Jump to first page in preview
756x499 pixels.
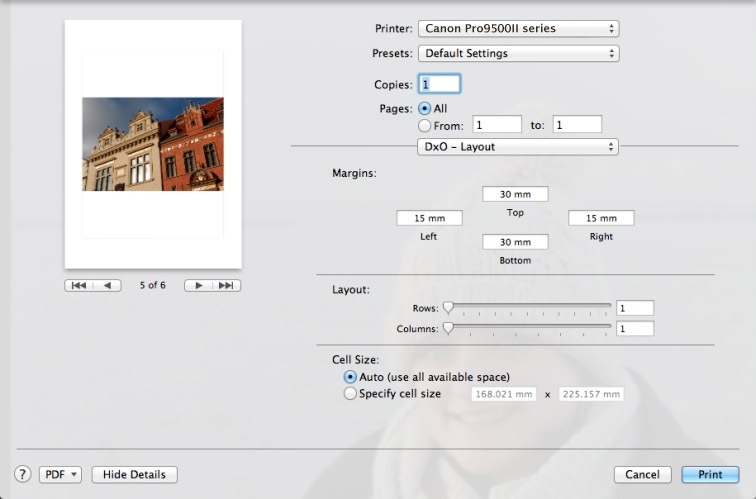point(79,285)
